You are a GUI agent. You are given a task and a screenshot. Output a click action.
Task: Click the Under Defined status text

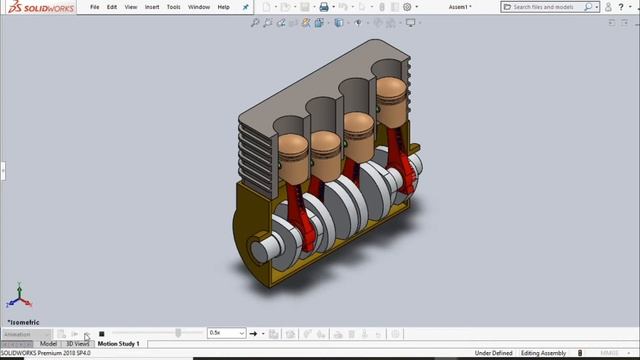[x=493, y=353]
